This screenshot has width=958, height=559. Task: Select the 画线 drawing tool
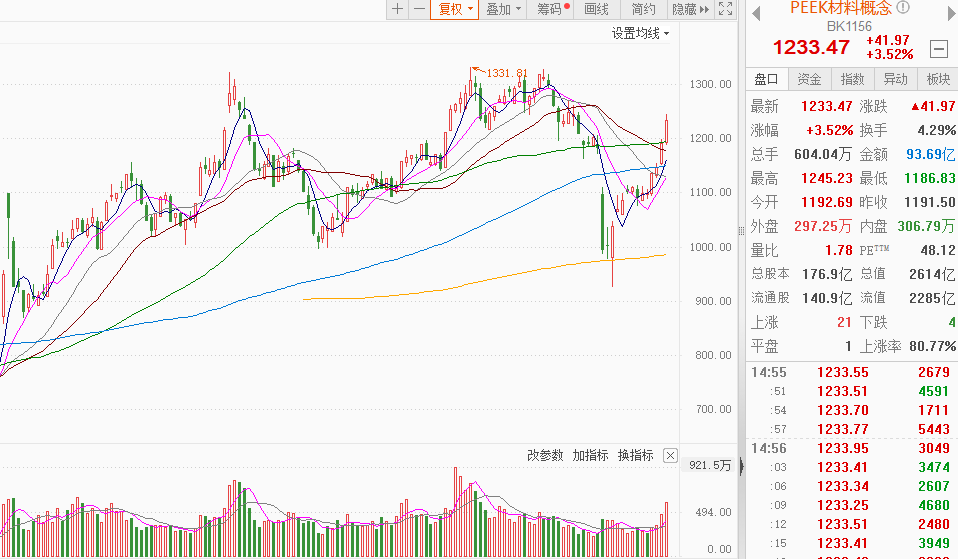[x=597, y=9]
